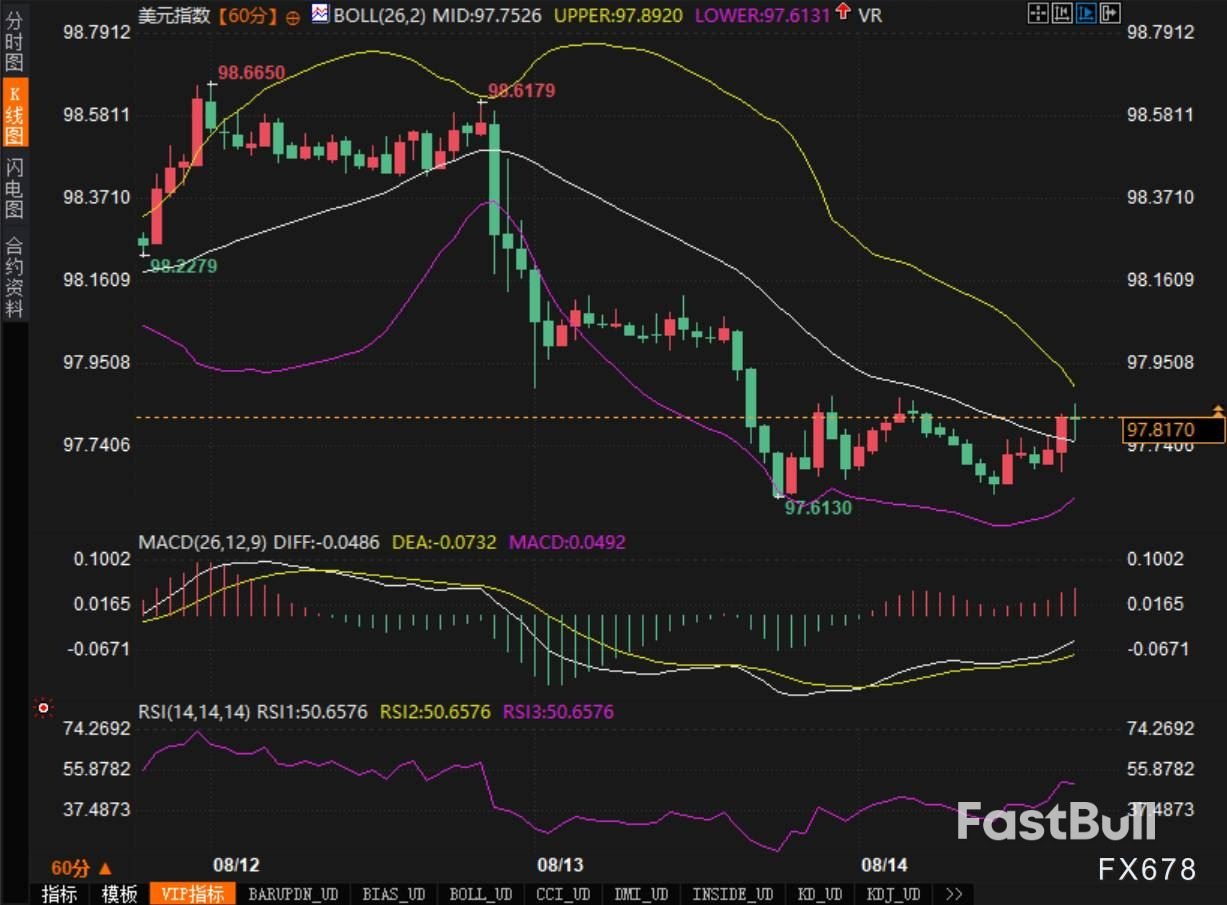The width and height of the screenshot is (1227, 905).
Task: Click the orange circled-plus icon beside 60分
Action: [292, 16]
